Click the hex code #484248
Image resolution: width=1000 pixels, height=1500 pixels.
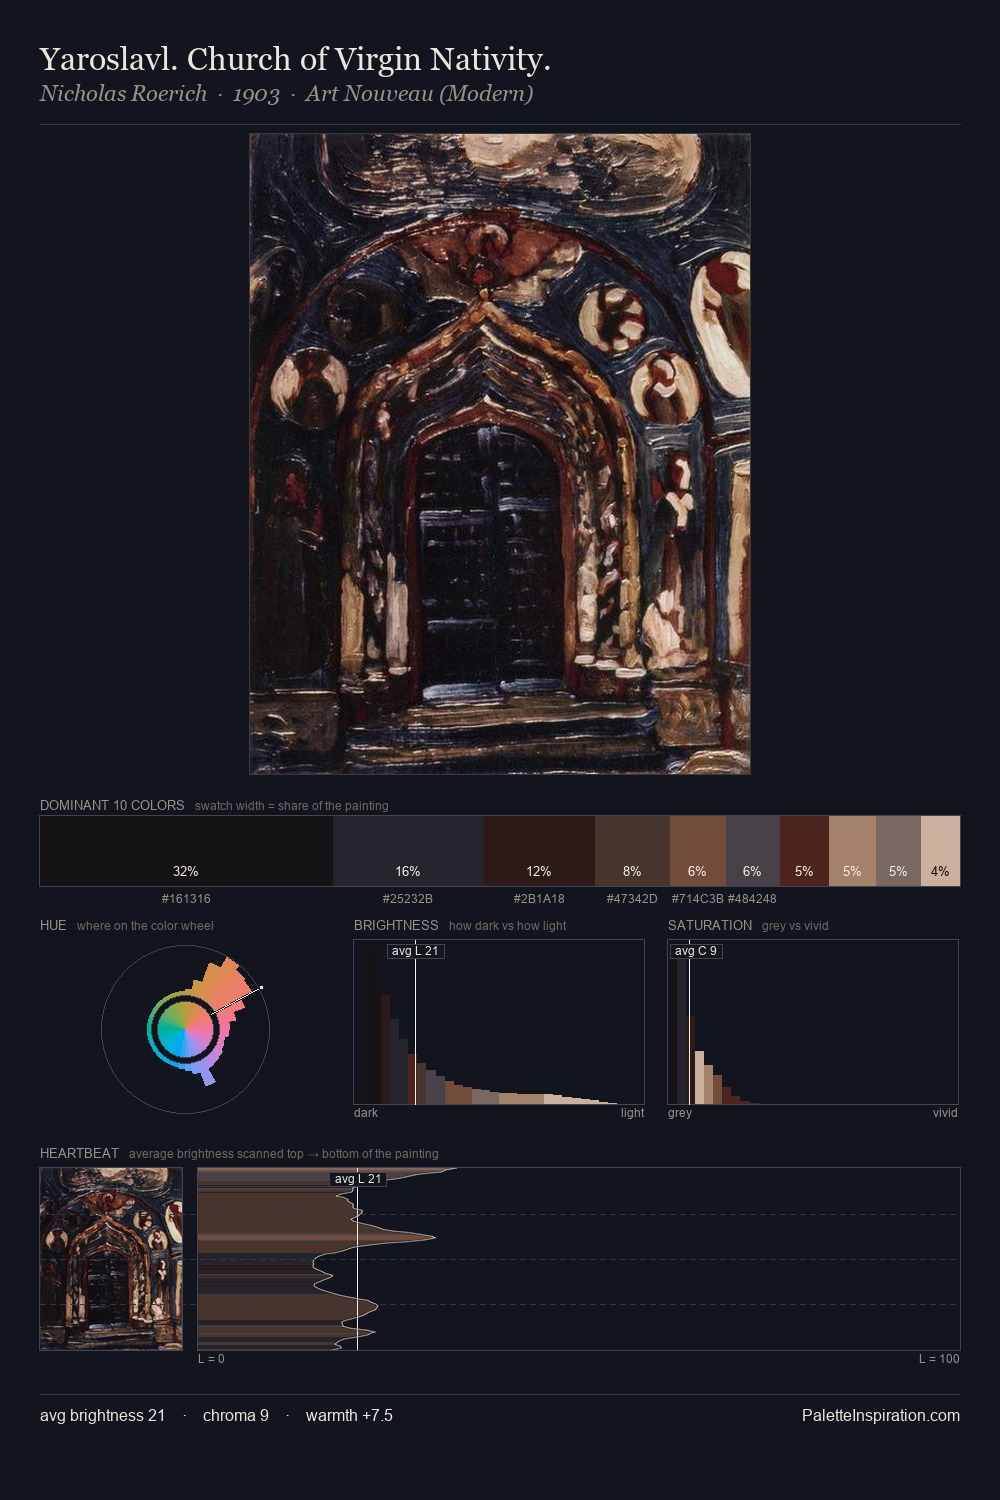tap(752, 899)
